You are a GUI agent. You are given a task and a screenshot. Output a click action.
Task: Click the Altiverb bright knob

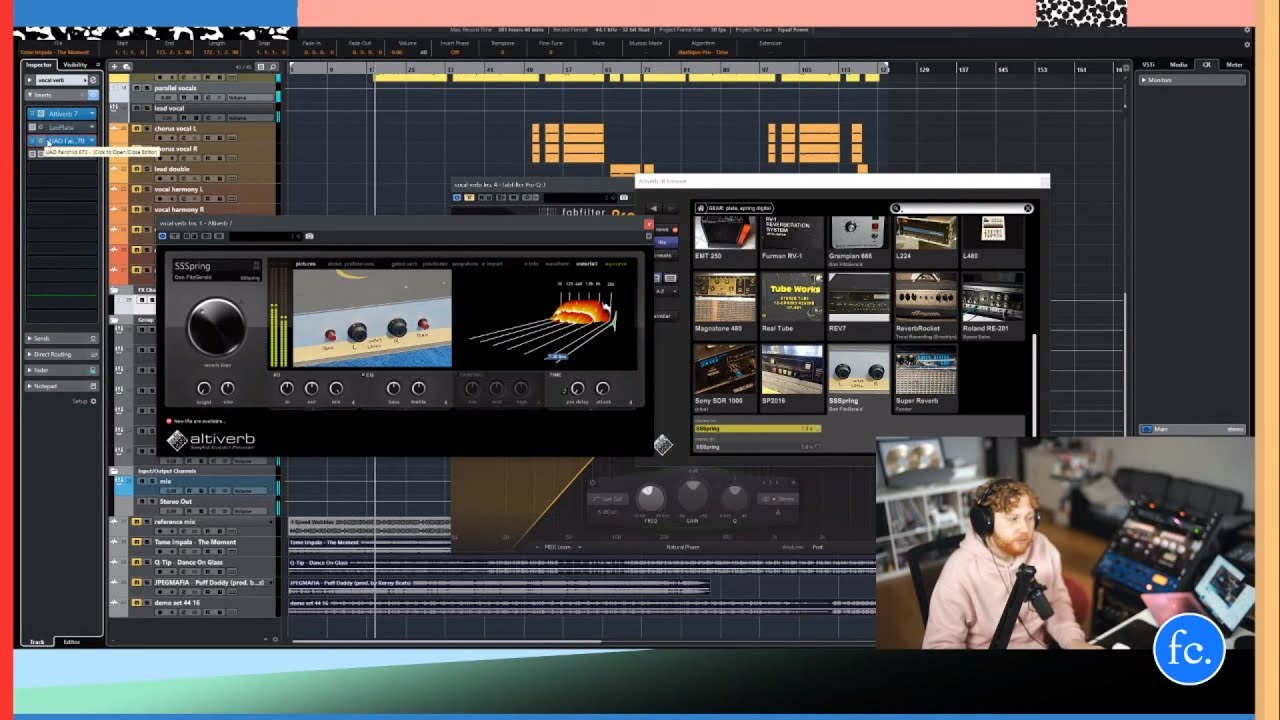click(x=204, y=388)
